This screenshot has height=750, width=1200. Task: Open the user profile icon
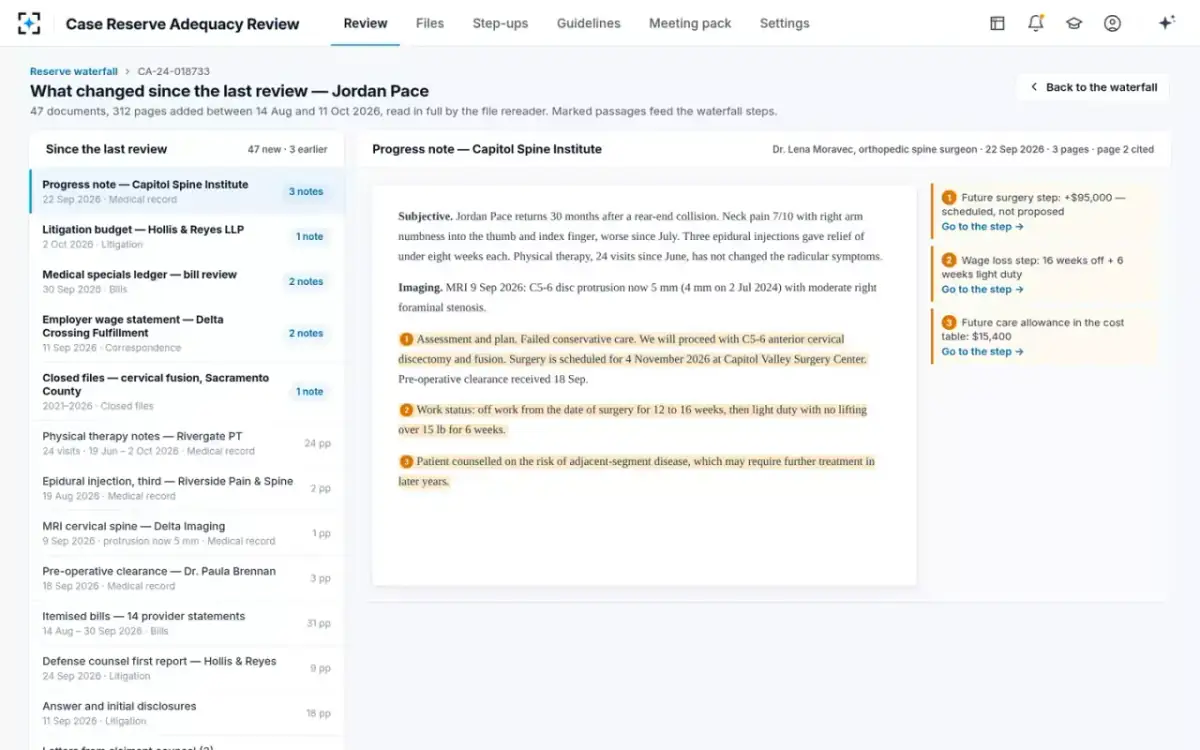pyautogui.click(x=1112, y=23)
